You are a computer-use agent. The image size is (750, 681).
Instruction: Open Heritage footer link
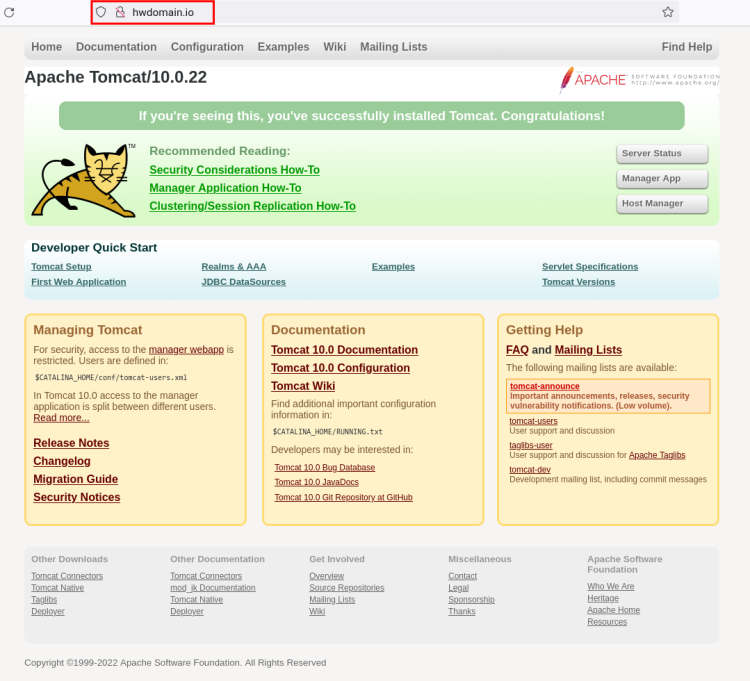click(x=603, y=599)
